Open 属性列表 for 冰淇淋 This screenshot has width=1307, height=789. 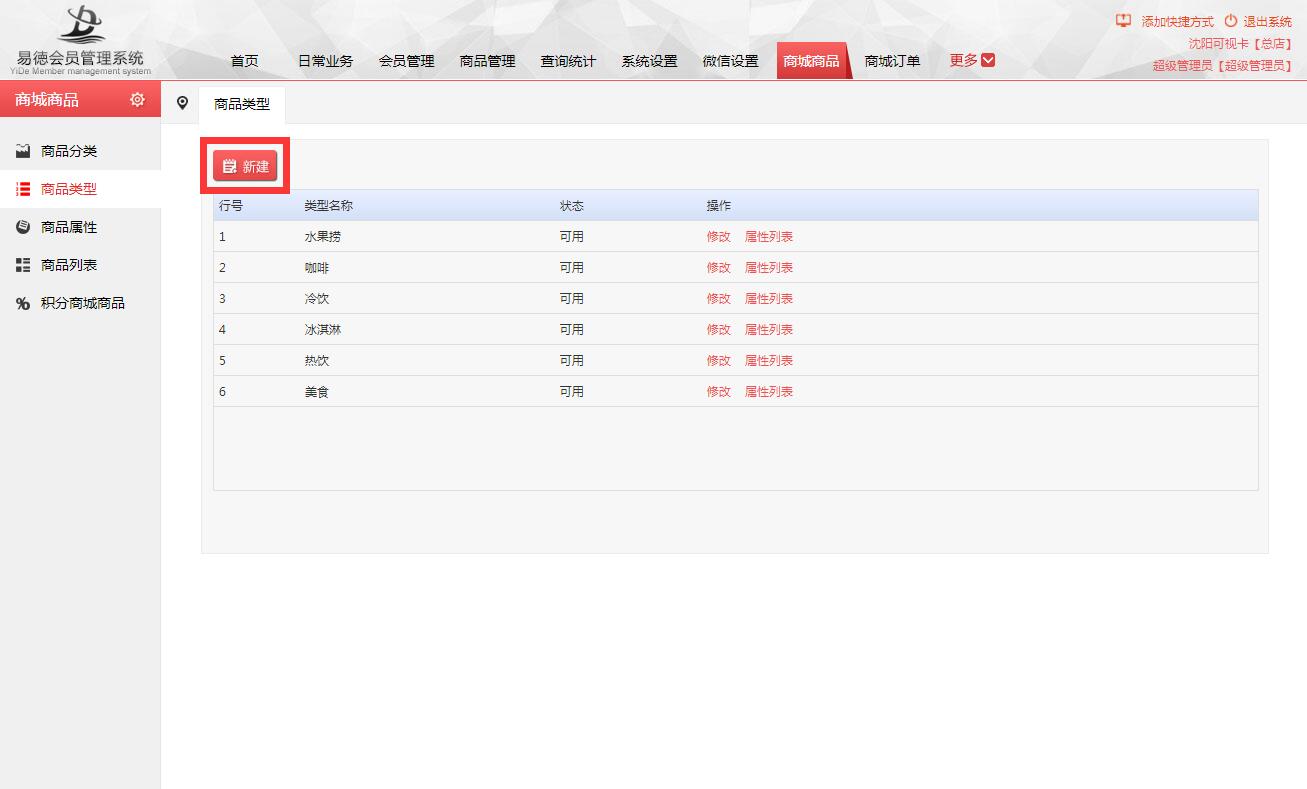[768, 330]
